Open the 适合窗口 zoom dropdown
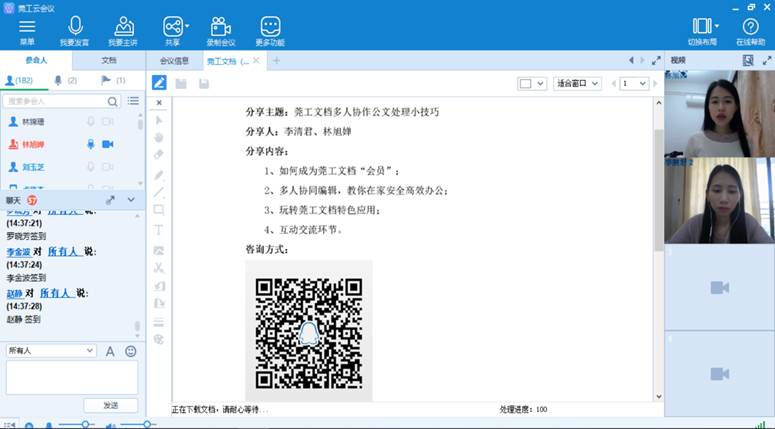The width and height of the screenshot is (775, 429). coord(577,83)
